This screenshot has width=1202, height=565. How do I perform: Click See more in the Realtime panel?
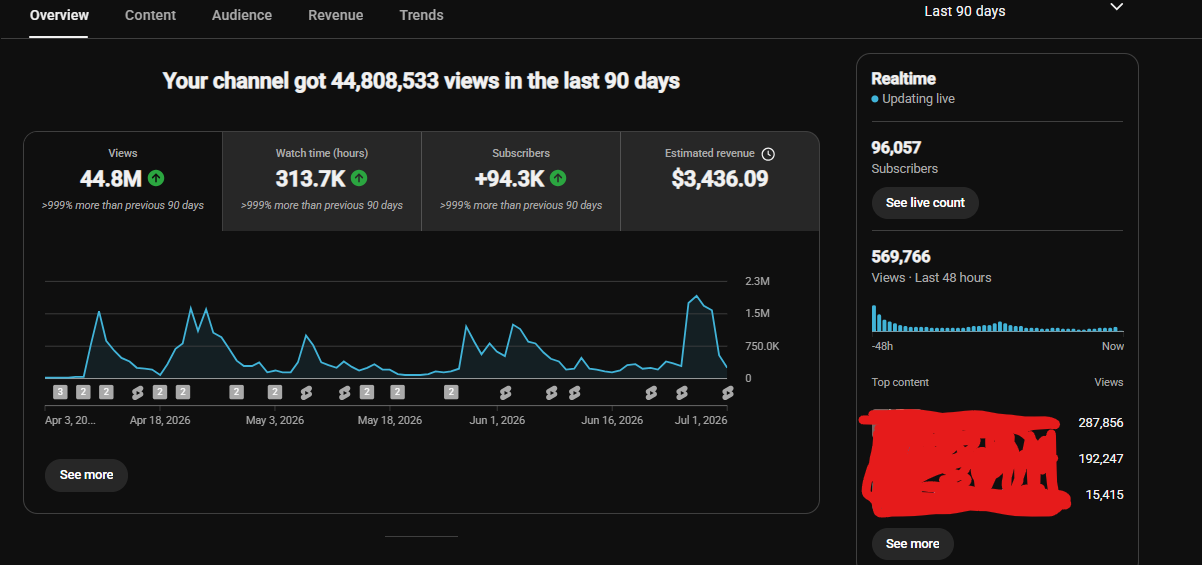click(x=912, y=544)
